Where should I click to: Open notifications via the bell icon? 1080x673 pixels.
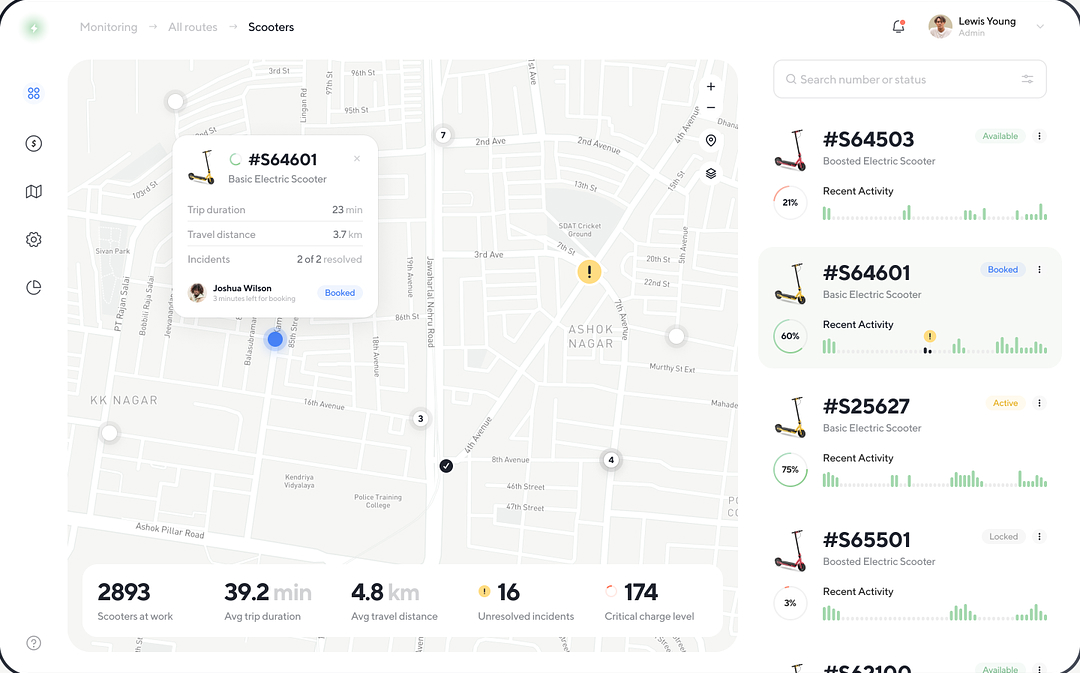tap(897, 27)
